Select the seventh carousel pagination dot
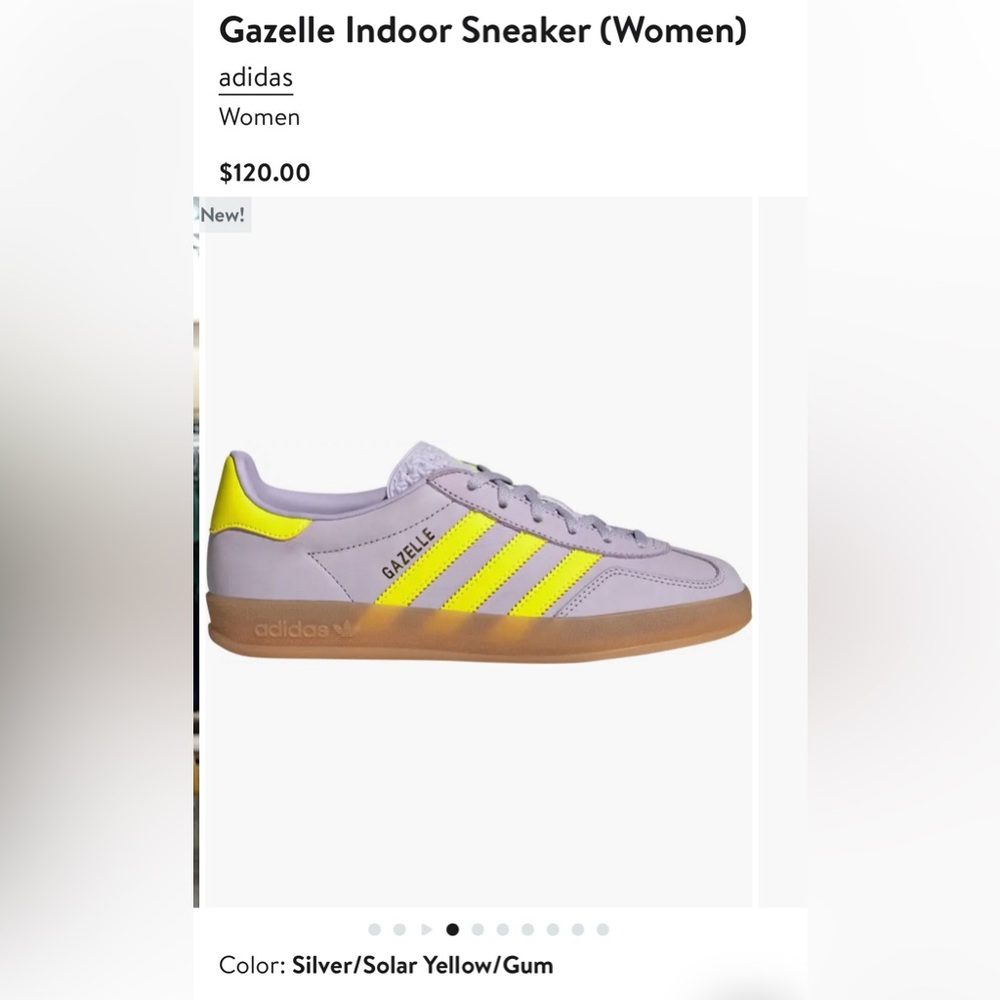This screenshot has width=1000, height=1000. (x=551, y=929)
